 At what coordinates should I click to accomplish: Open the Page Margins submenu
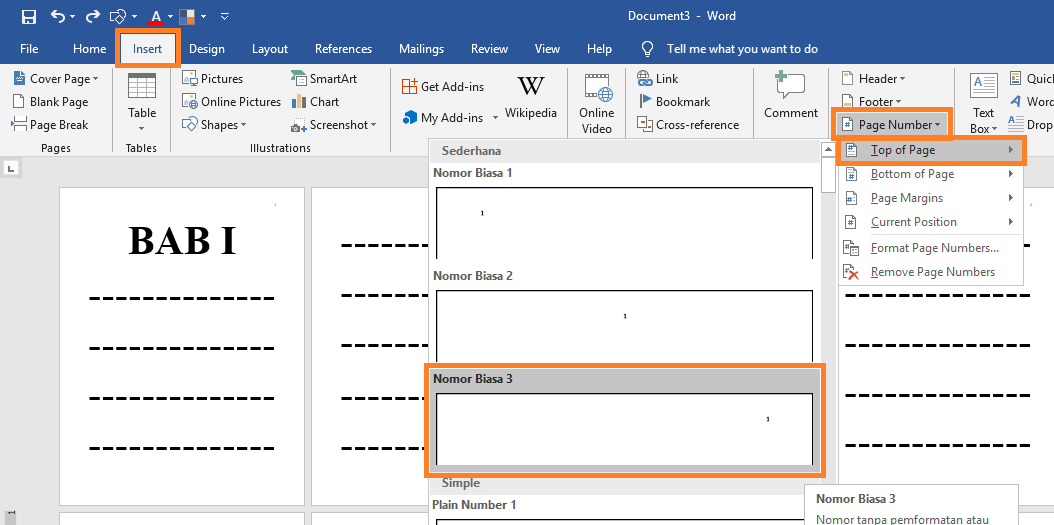[x=930, y=198]
